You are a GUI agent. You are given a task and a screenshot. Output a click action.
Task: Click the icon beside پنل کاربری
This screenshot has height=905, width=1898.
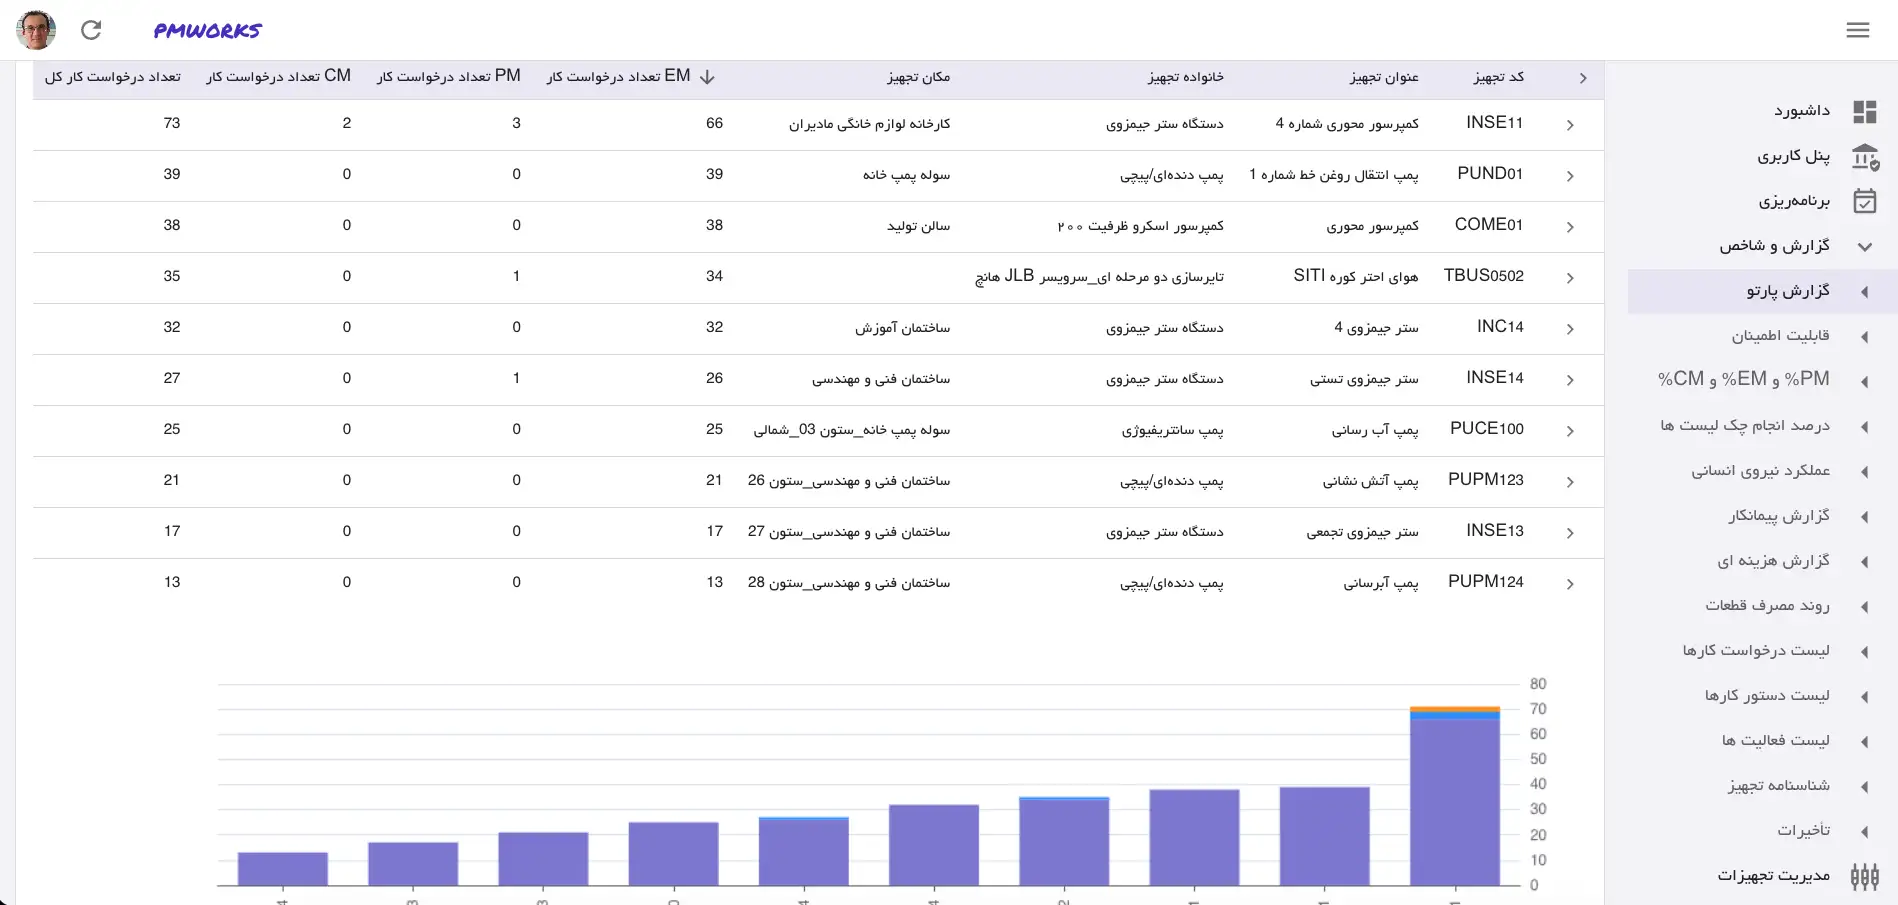click(x=1866, y=156)
